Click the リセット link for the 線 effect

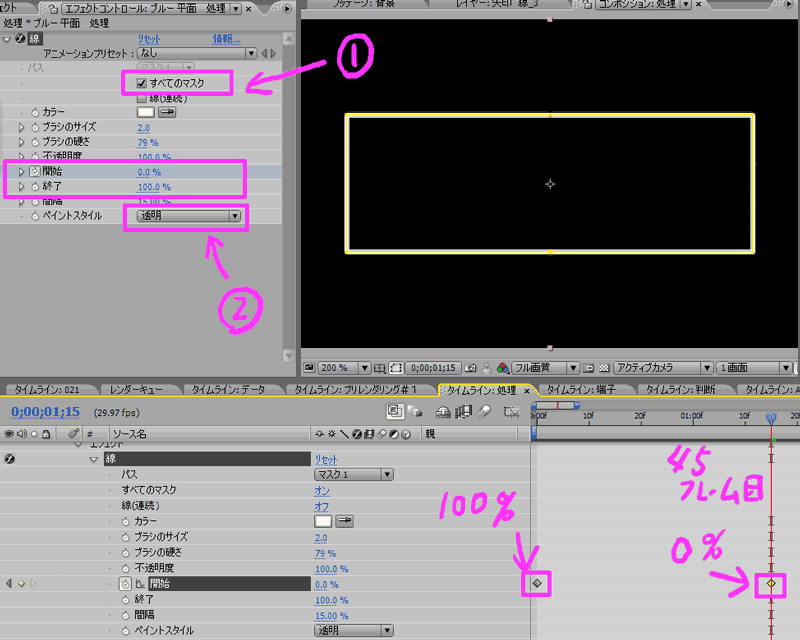point(150,37)
